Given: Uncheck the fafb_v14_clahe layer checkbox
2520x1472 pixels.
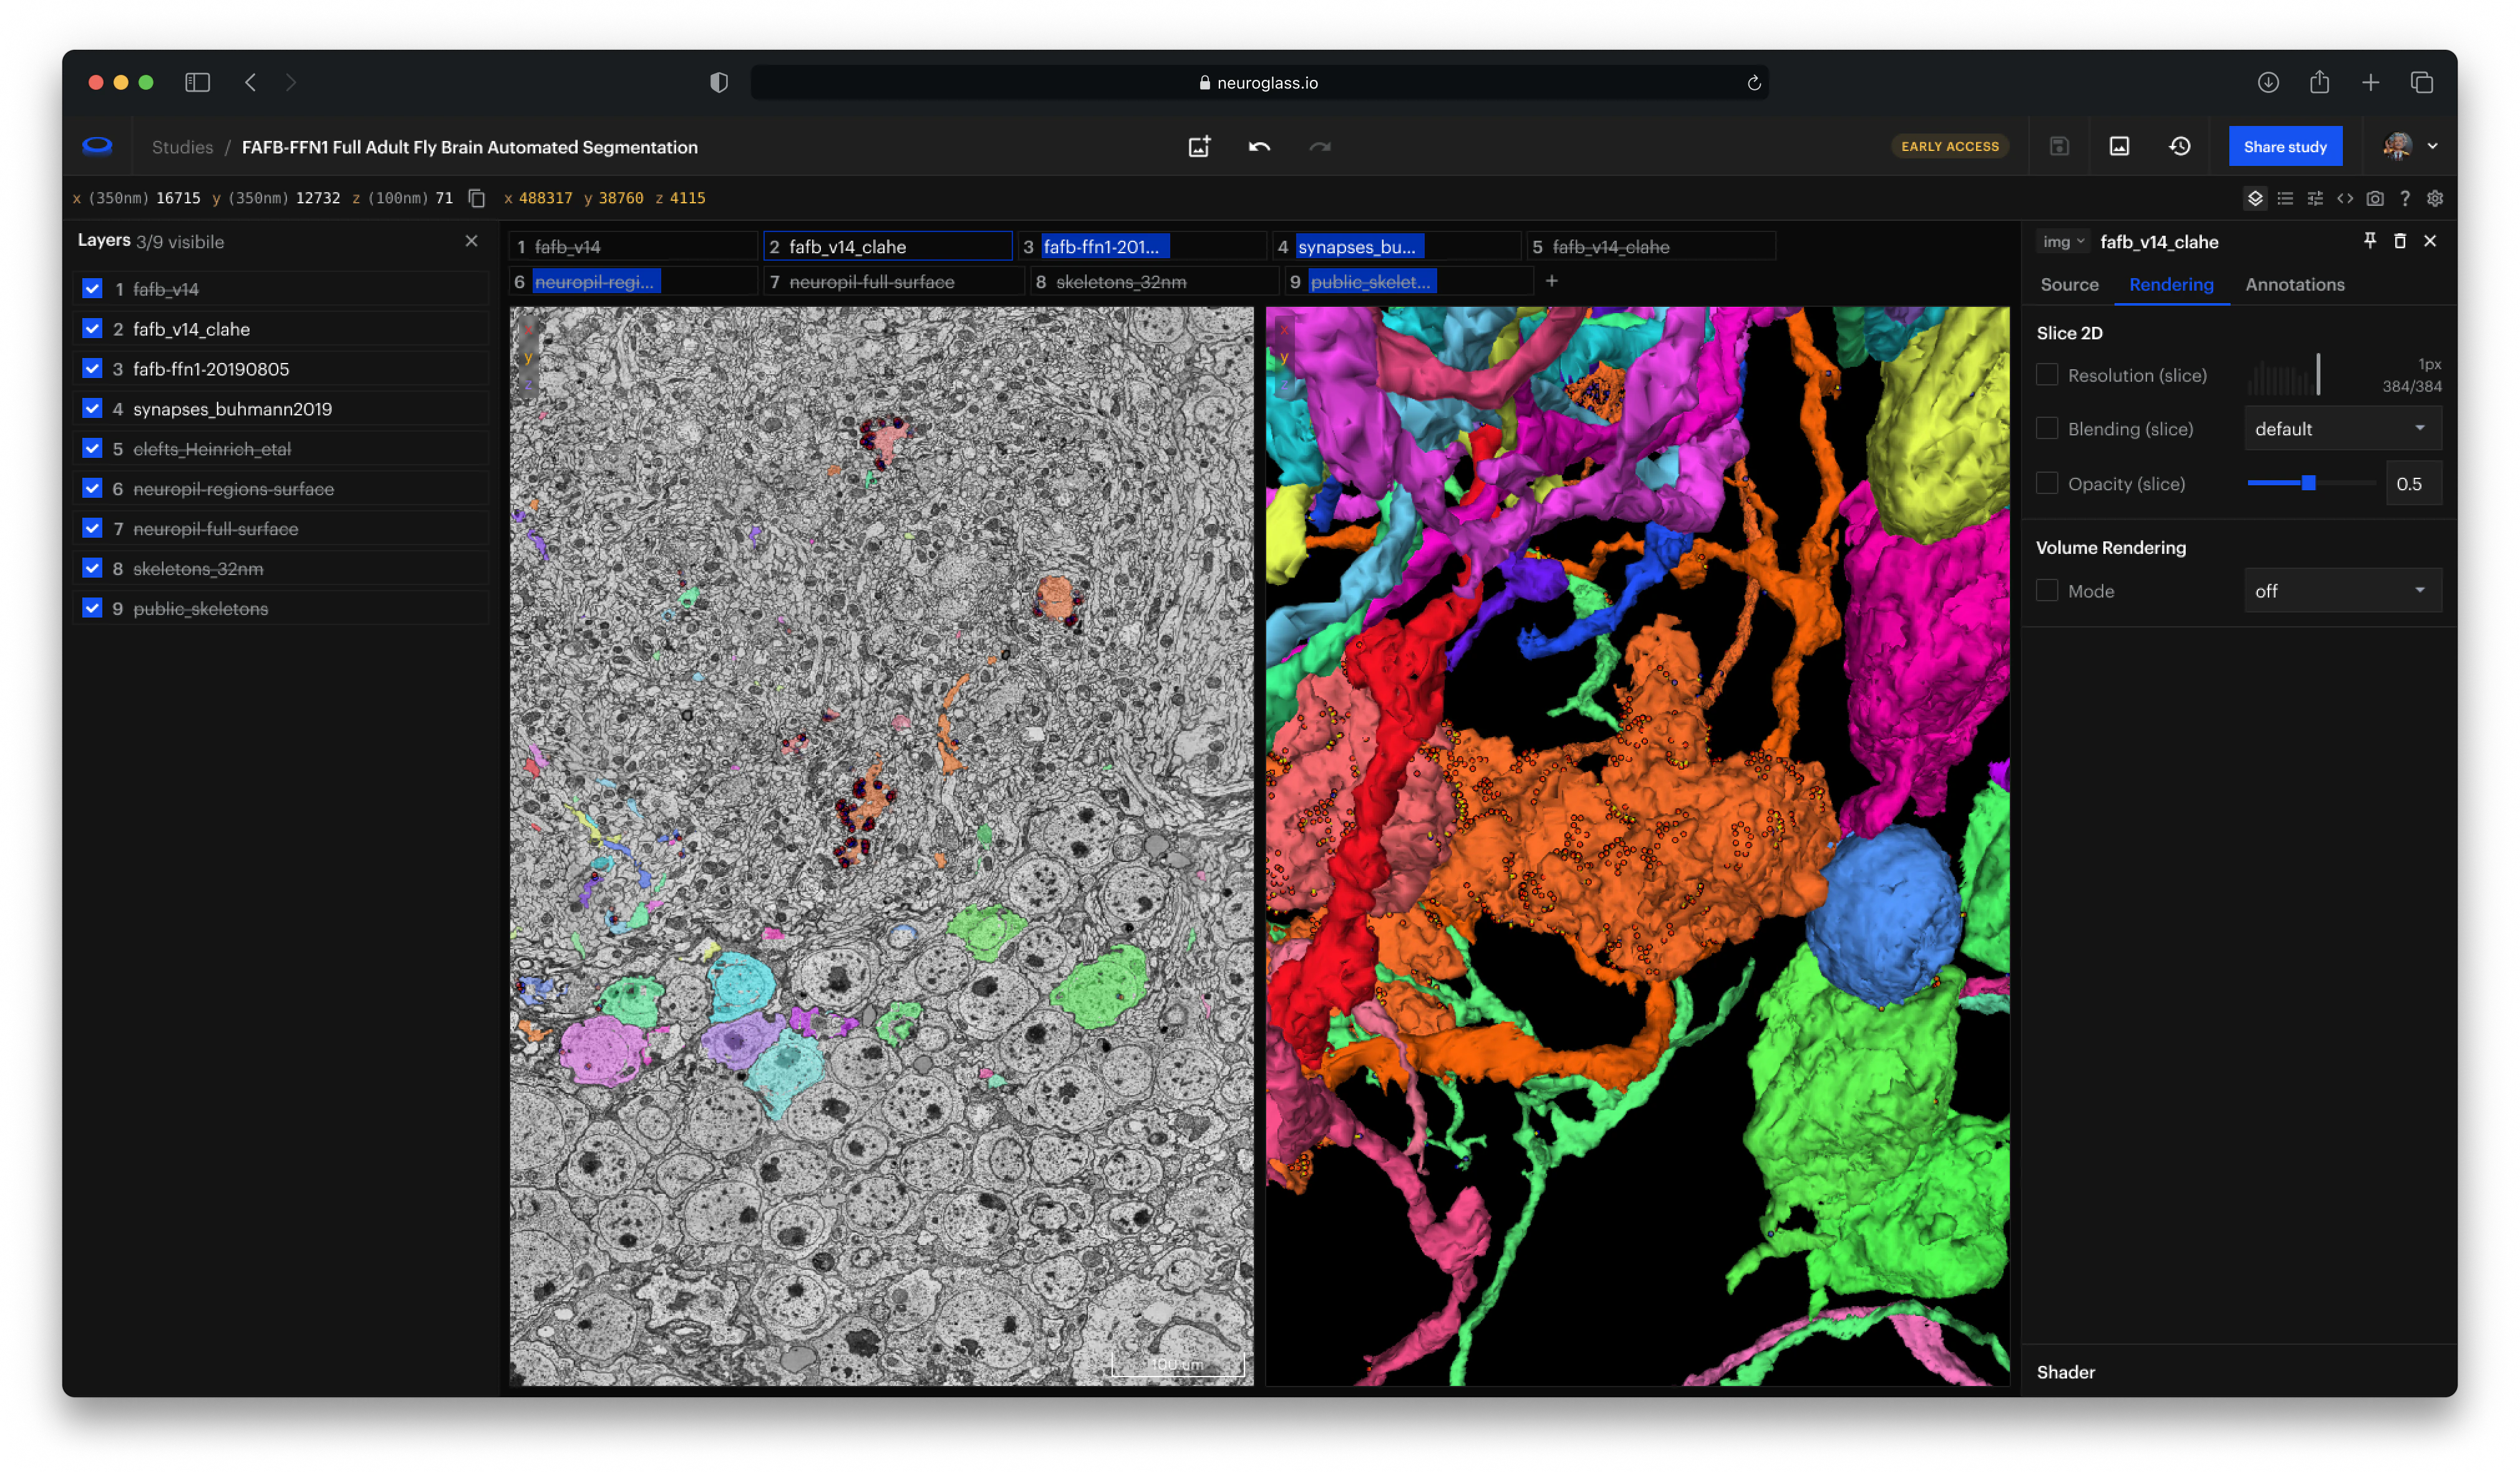Looking at the screenshot, I should [x=92, y=329].
